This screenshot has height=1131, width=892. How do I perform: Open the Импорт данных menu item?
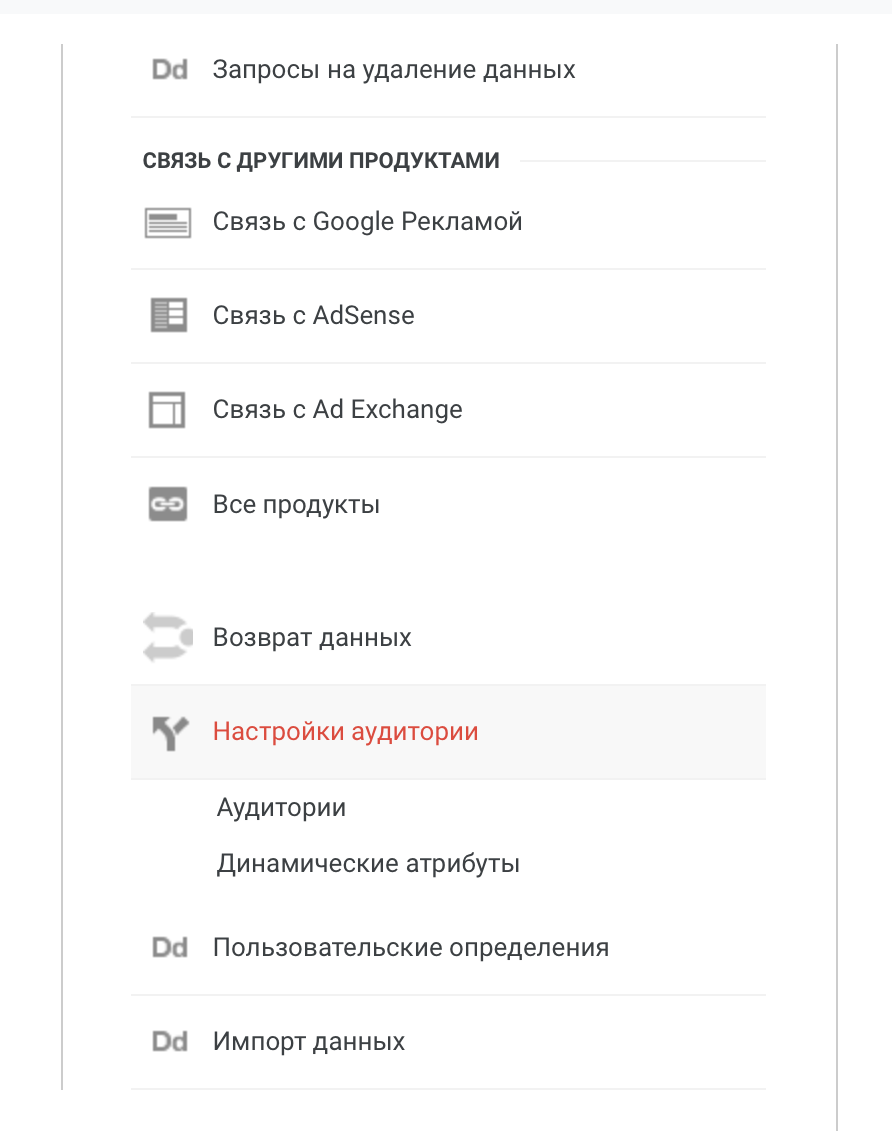(x=308, y=1042)
